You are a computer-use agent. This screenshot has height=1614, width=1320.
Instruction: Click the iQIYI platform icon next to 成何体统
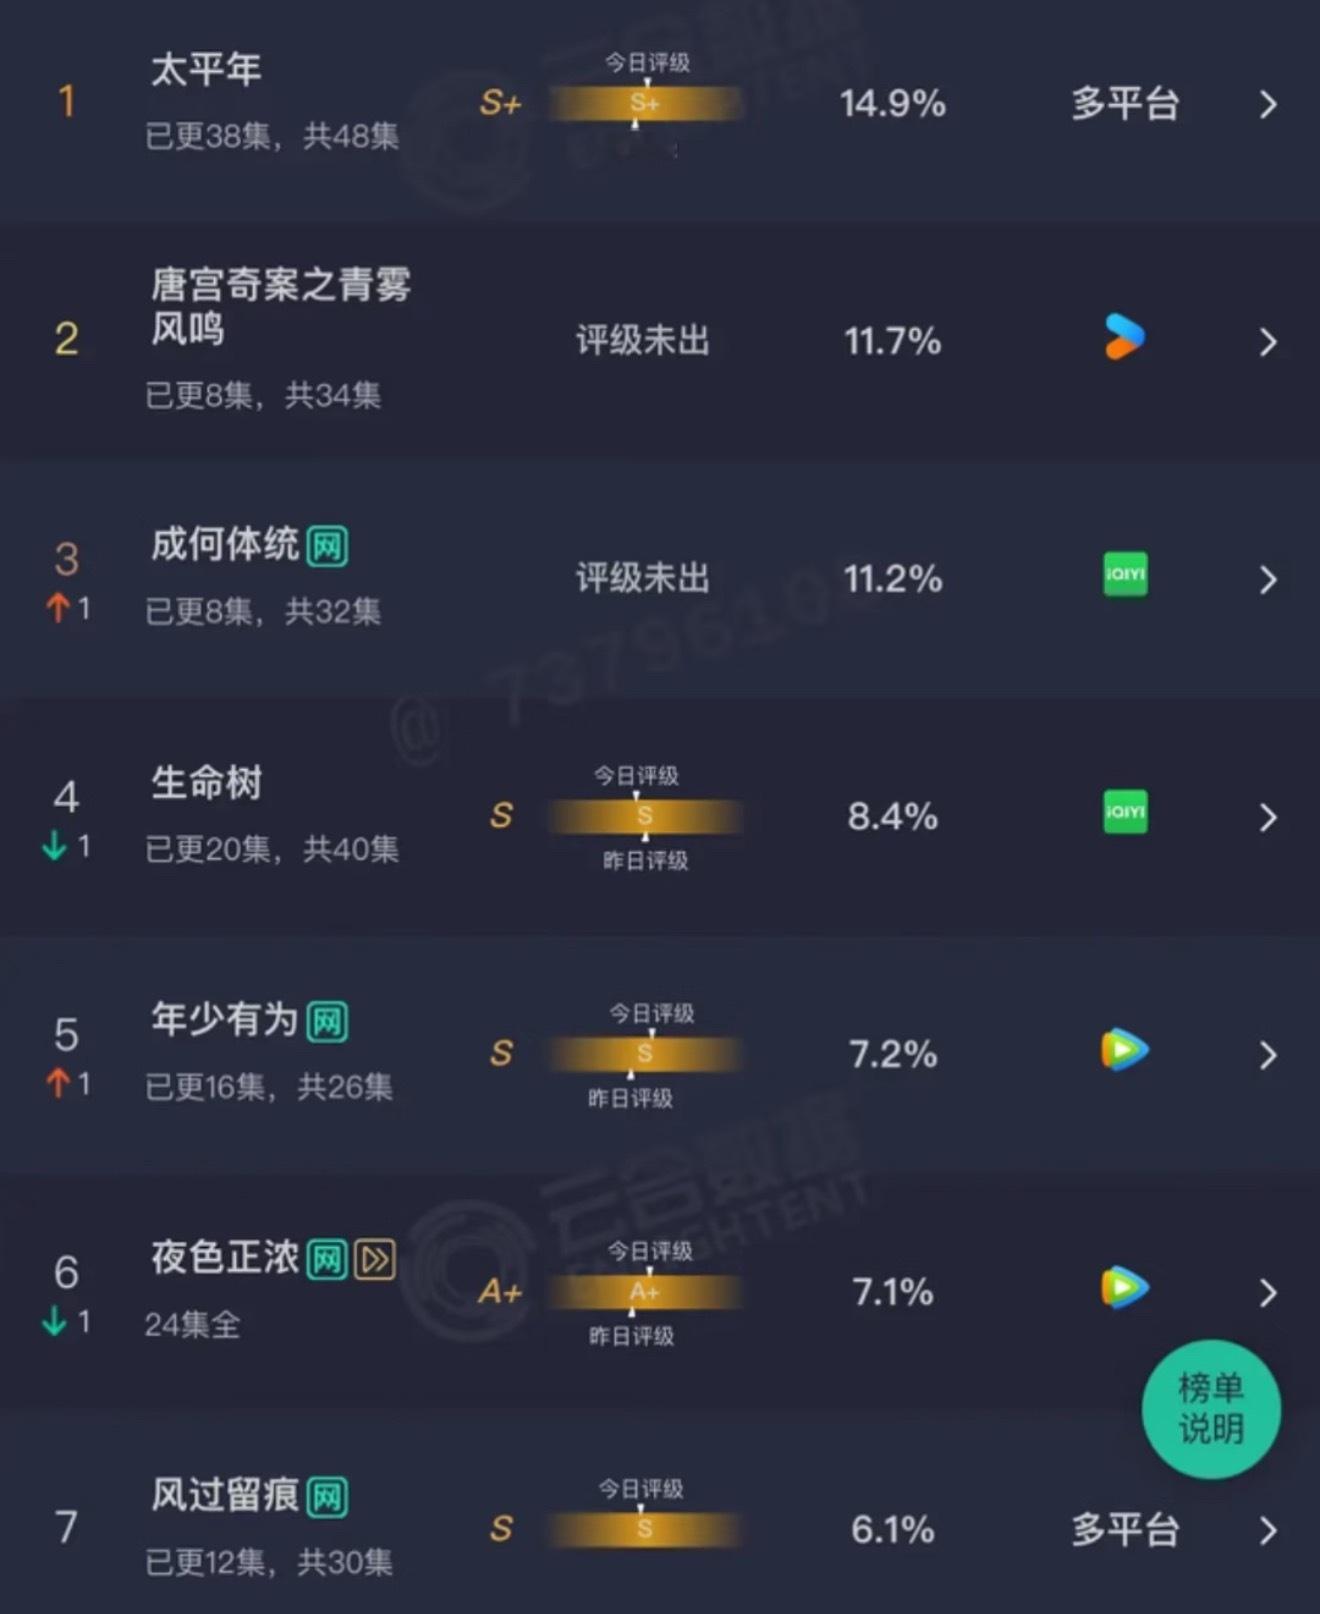[1124, 573]
